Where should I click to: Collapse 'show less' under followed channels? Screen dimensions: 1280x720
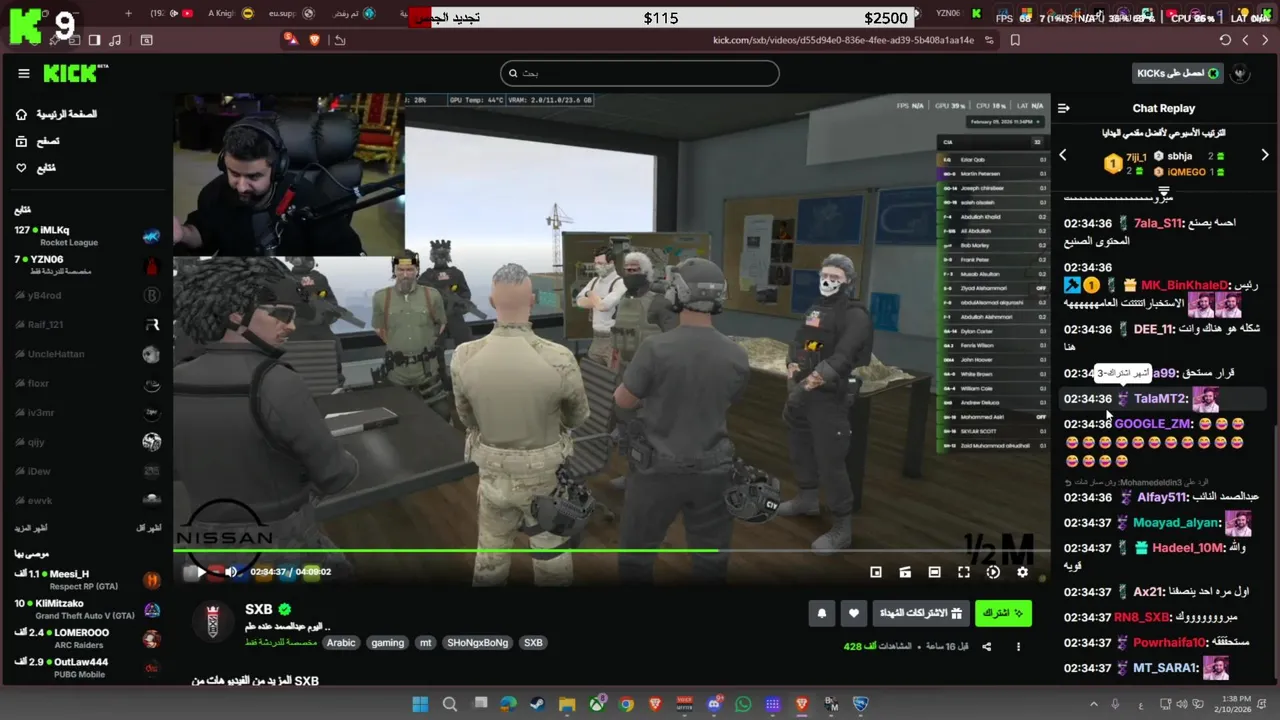pyautogui.click(x=149, y=527)
